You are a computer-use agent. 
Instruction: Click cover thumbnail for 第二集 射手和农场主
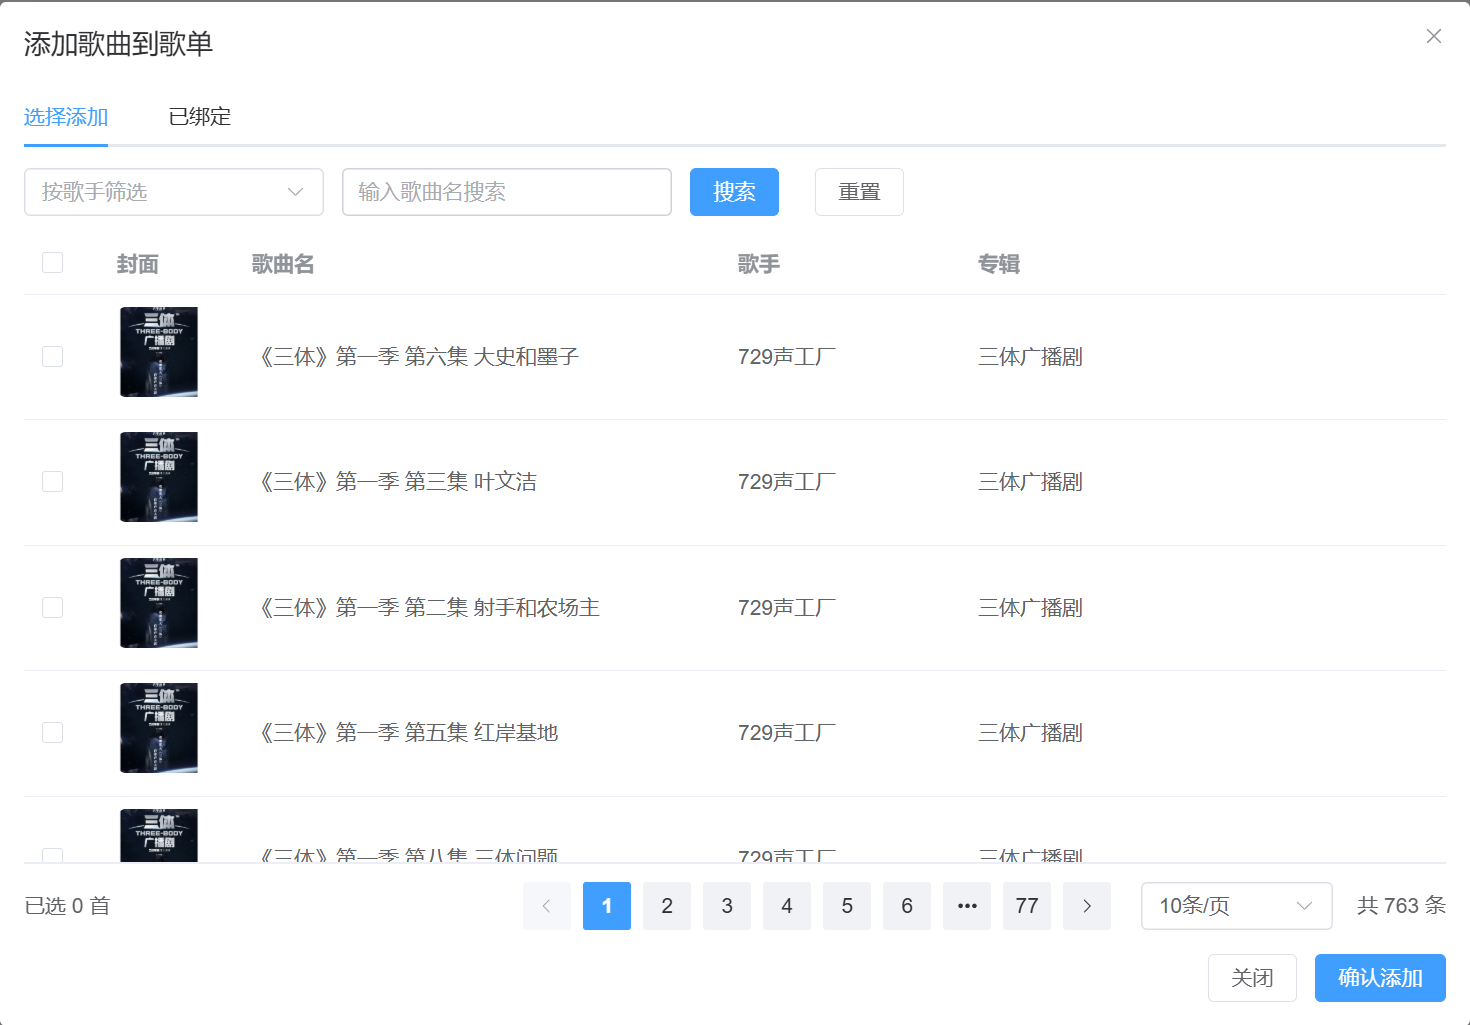159,603
